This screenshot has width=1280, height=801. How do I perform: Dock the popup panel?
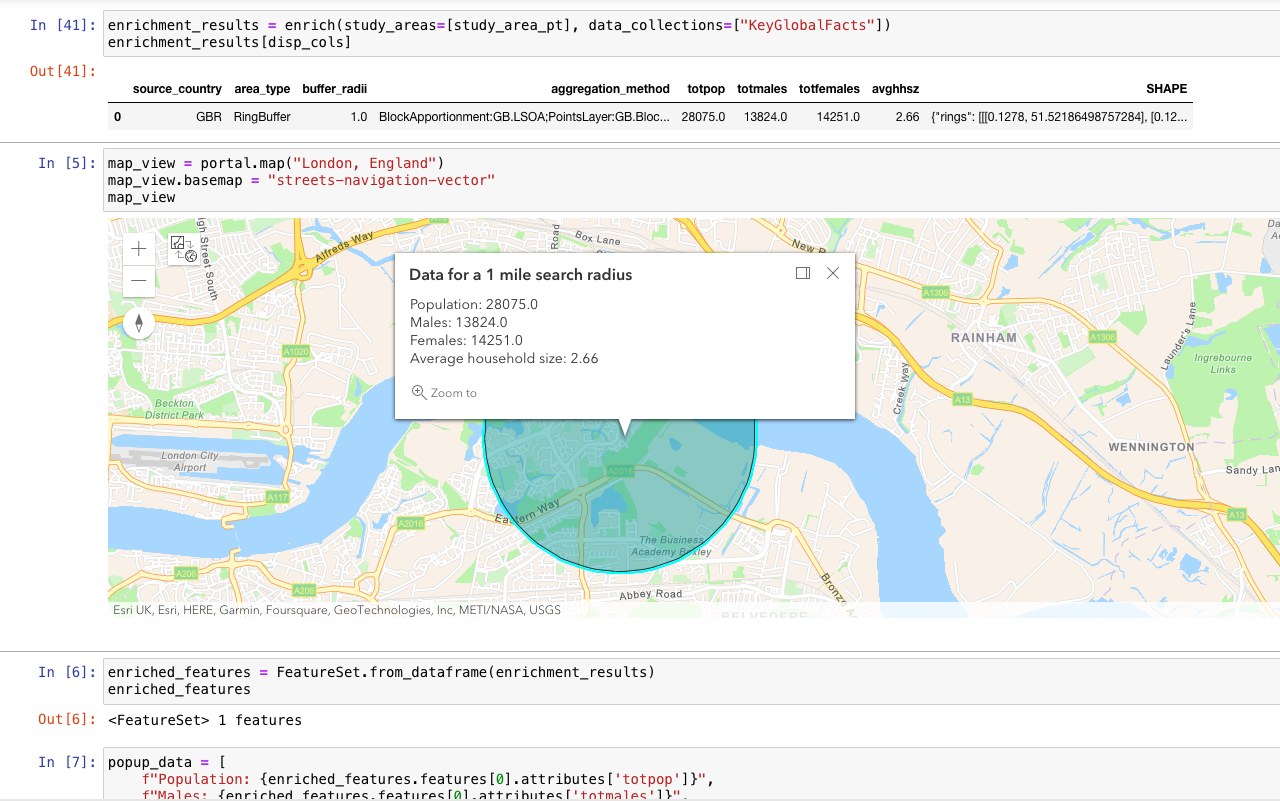[802, 273]
